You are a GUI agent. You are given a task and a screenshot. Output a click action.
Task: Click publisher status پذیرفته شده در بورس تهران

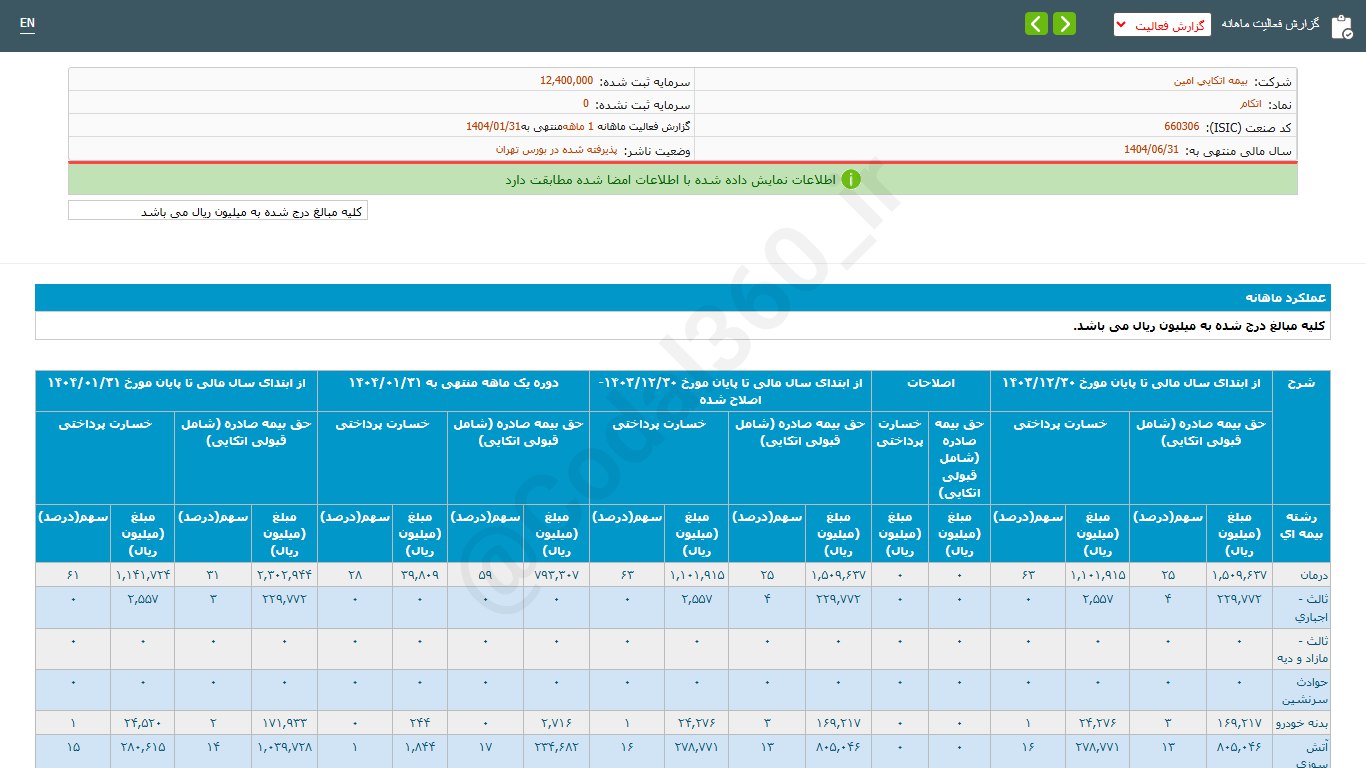pyautogui.click(x=556, y=150)
